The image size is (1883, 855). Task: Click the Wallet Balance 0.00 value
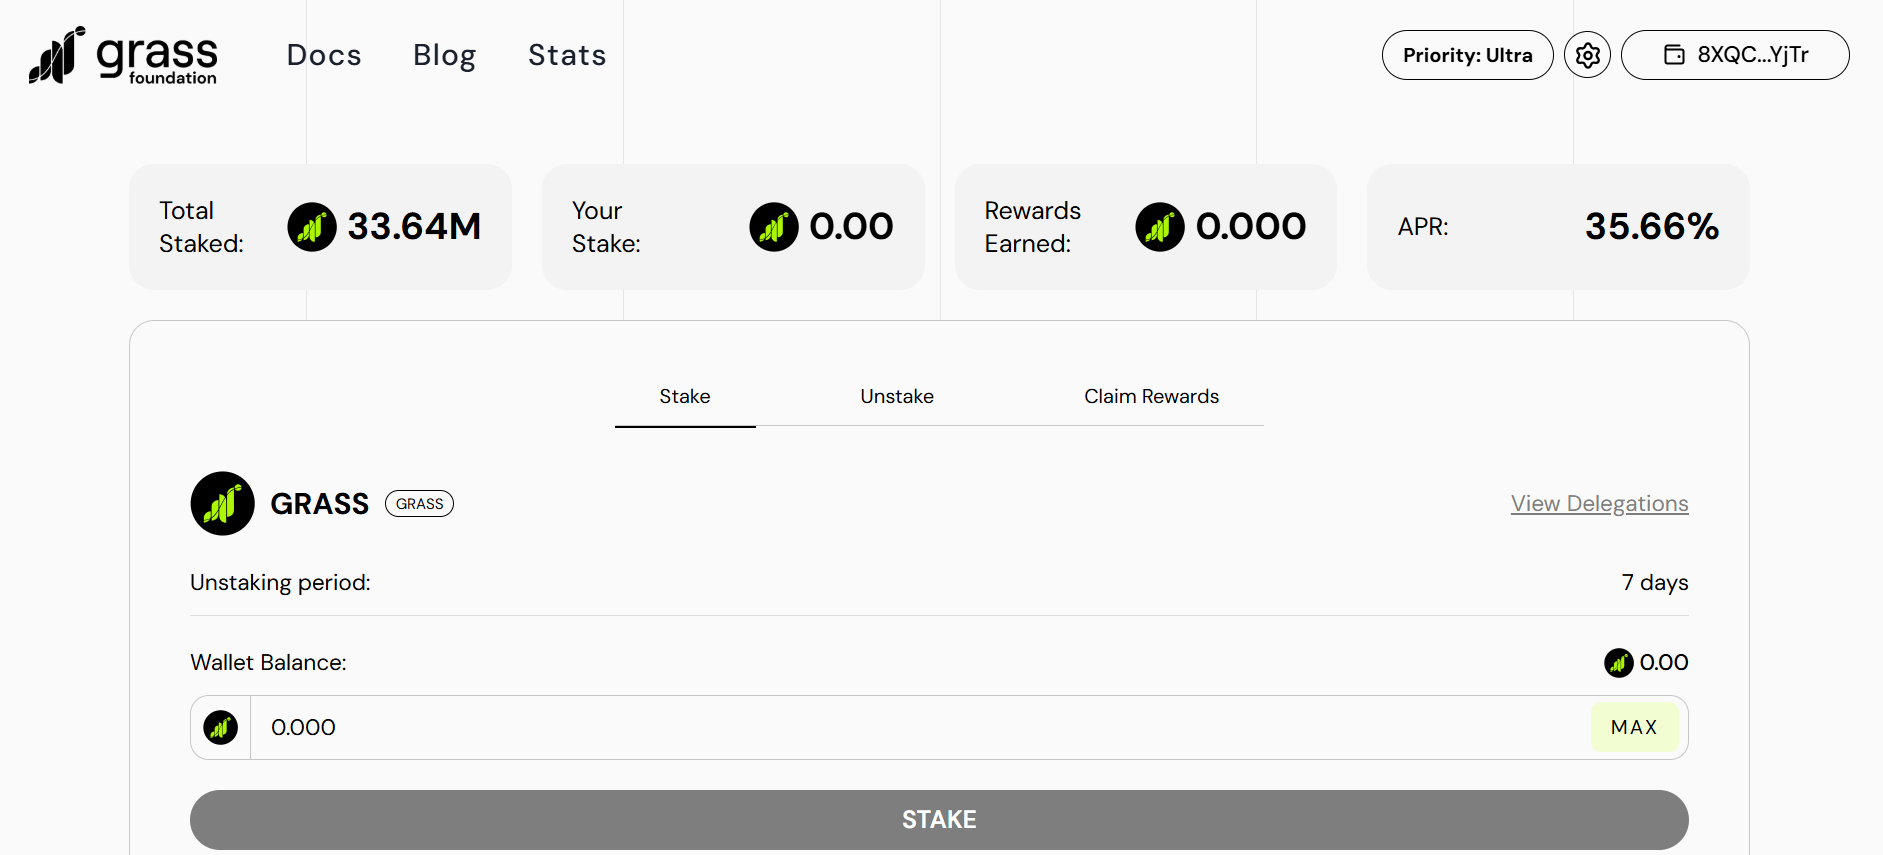pyautogui.click(x=1664, y=662)
